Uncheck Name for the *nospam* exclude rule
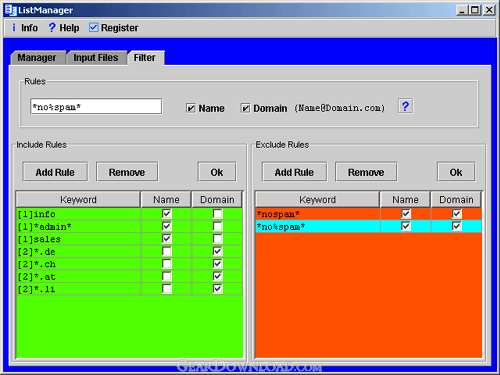The height and width of the screenshot is (375, 500). tap(406, 214)
